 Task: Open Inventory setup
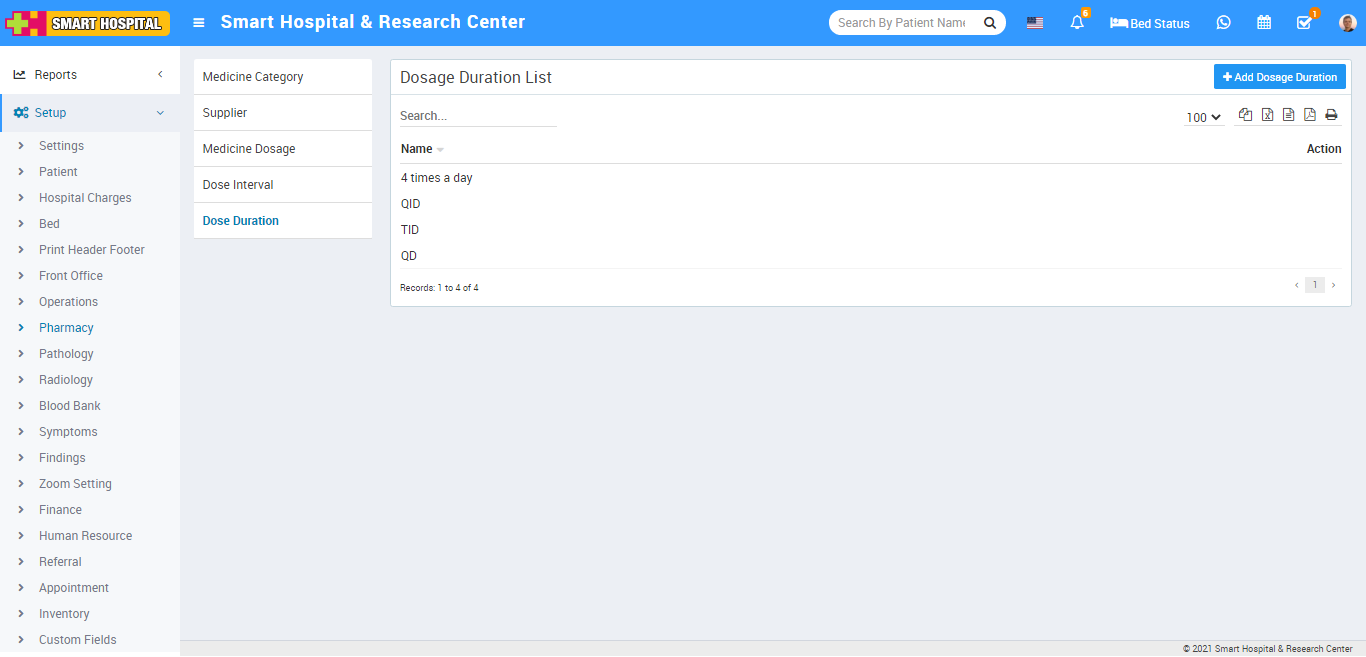tap(64, 614)
